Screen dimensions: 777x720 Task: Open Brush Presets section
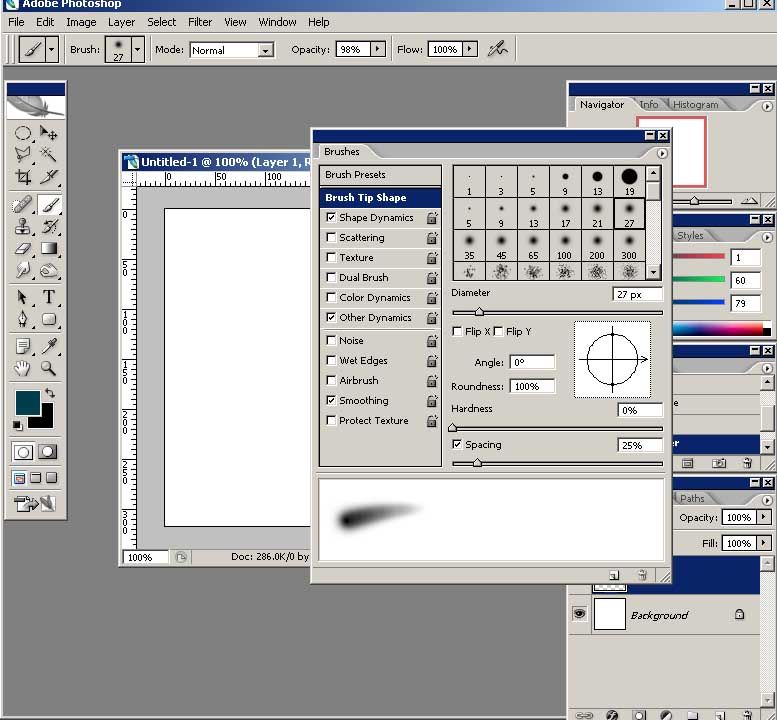click(380, 175)
